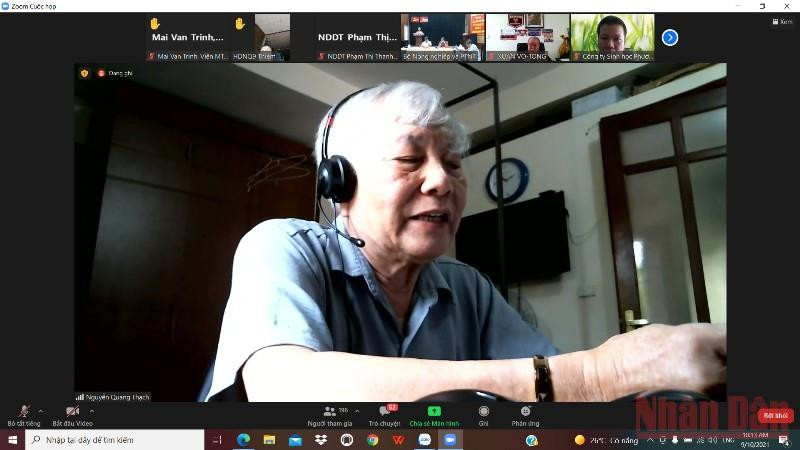Image resolution: width=800 pixels, height=450 pixels.
Task: Select Mai Van Trinh participant thumbnail
Action: [x=188, y=38]
